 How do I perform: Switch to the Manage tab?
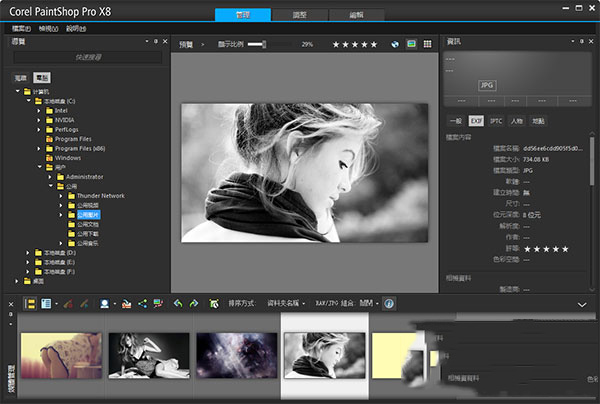[x=243, y=15]
